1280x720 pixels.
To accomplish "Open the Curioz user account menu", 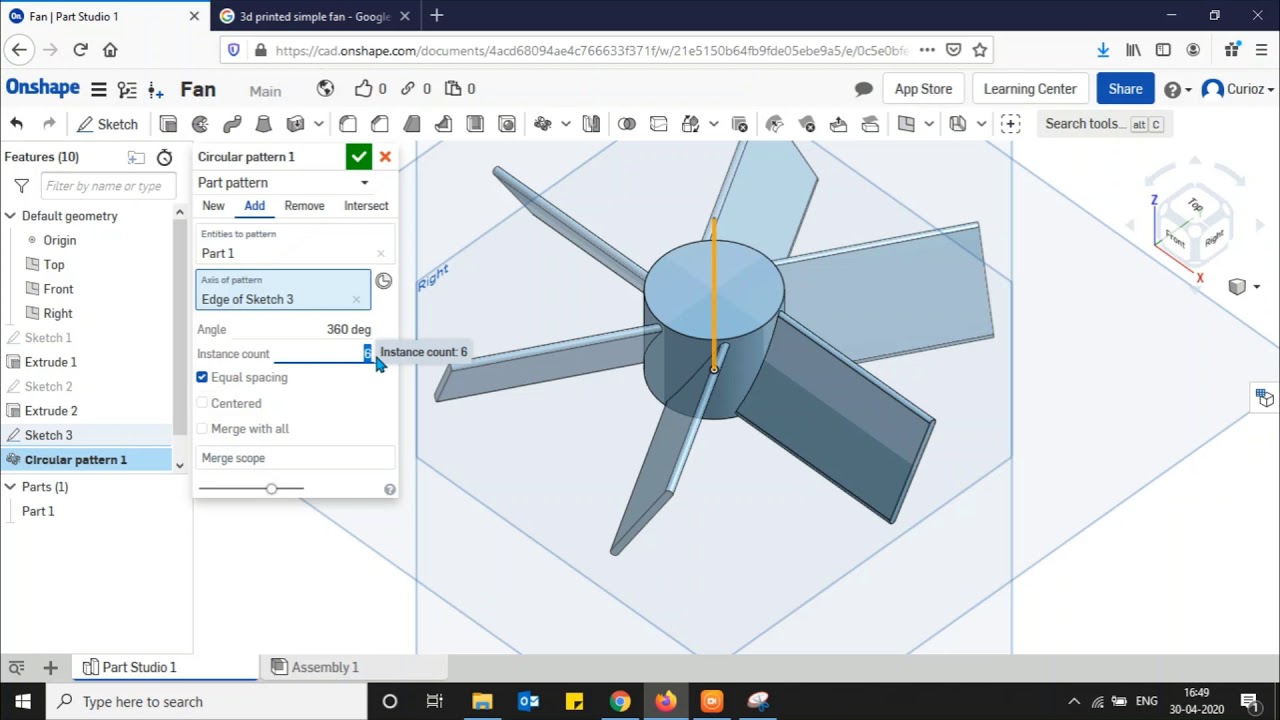I will pyautogui.click(x=1238, y=89).
